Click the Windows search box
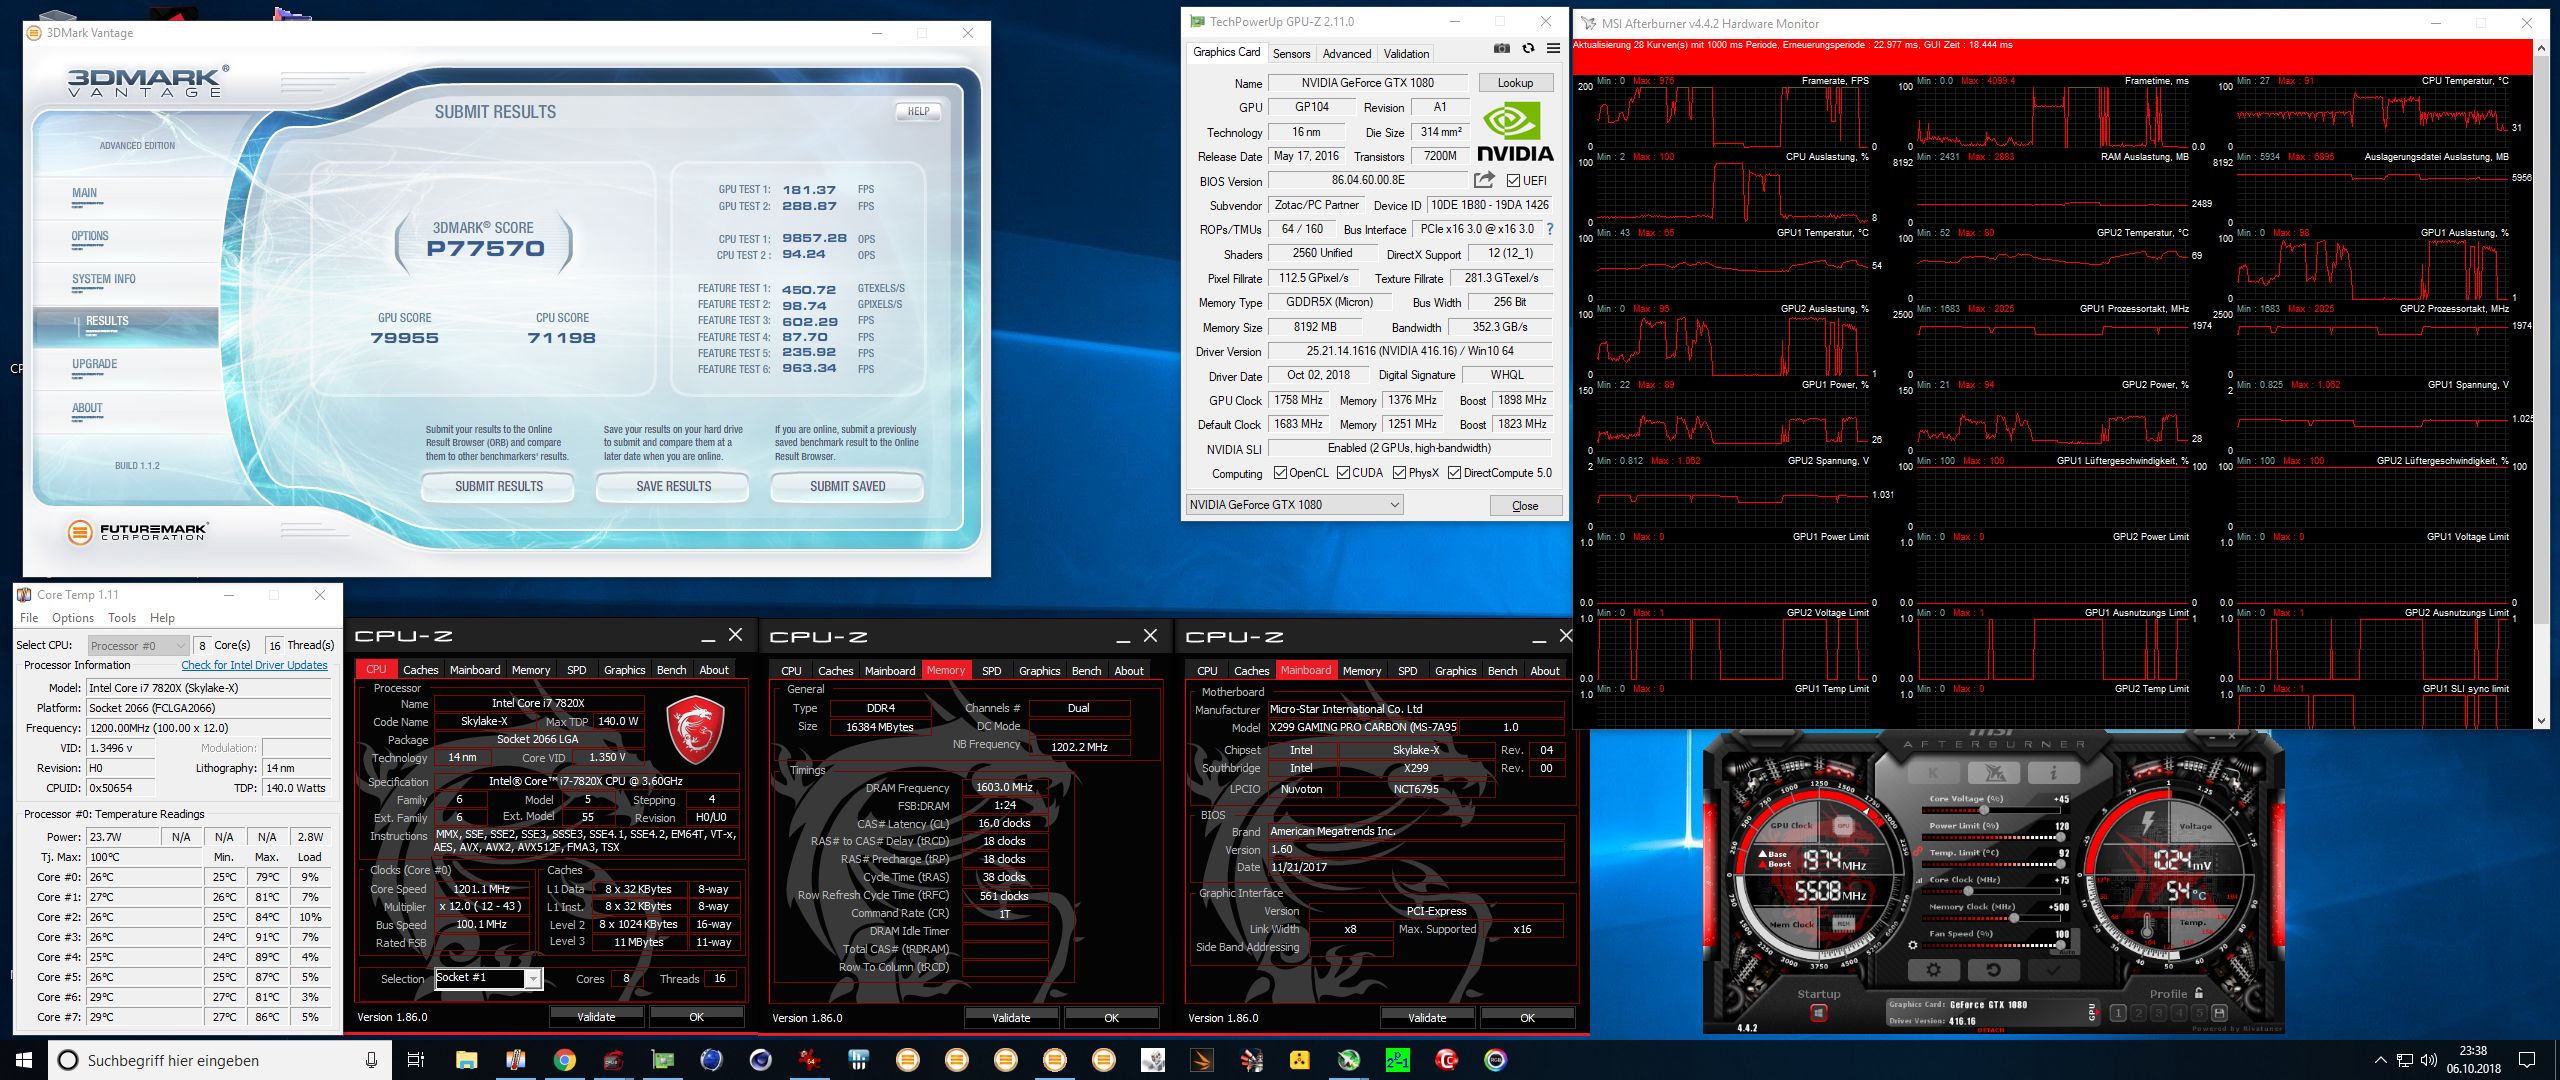Image resolution: width=2560 pixels, height=1080 pixels. (220, 1060)
